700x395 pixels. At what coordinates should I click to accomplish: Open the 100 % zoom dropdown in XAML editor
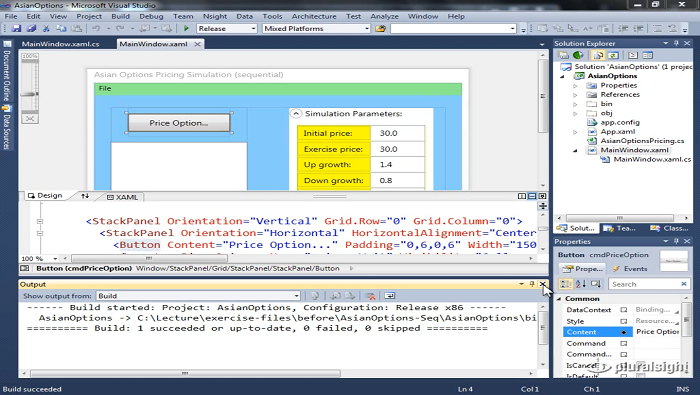click(55, 258)
